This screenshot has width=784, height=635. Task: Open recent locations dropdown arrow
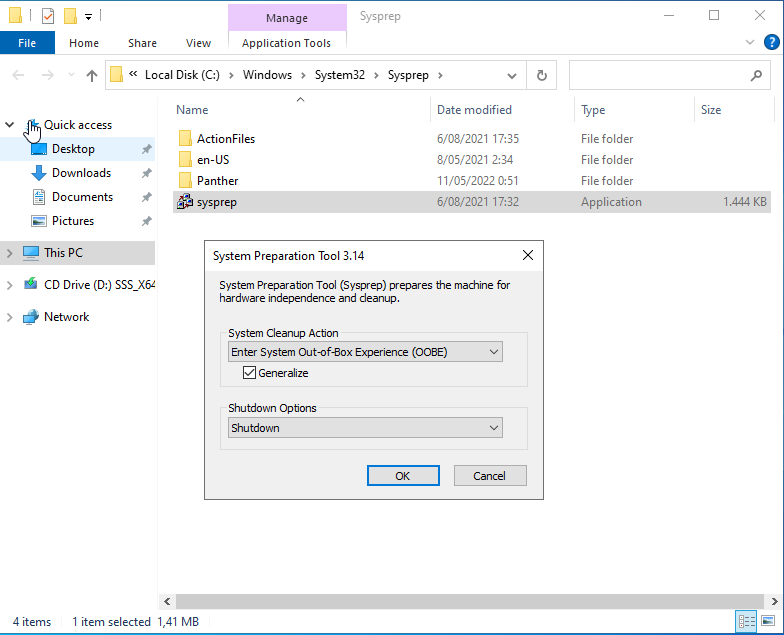click(71, 76)
